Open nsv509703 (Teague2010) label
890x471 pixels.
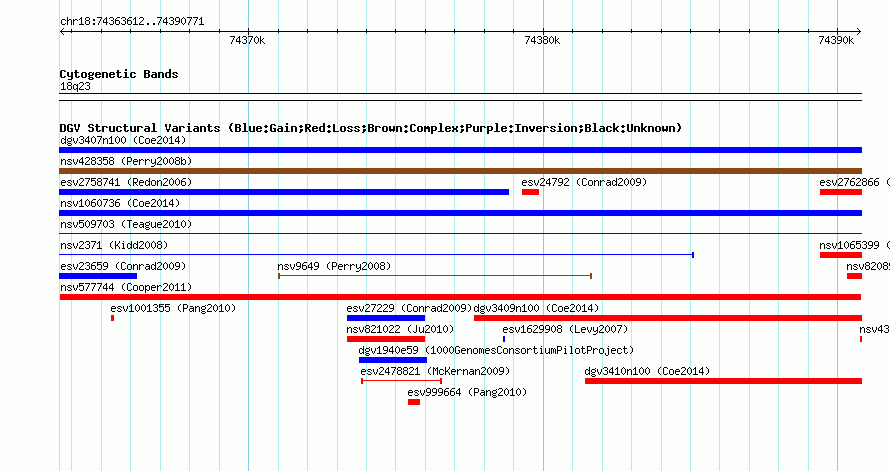tap(126, 224)
